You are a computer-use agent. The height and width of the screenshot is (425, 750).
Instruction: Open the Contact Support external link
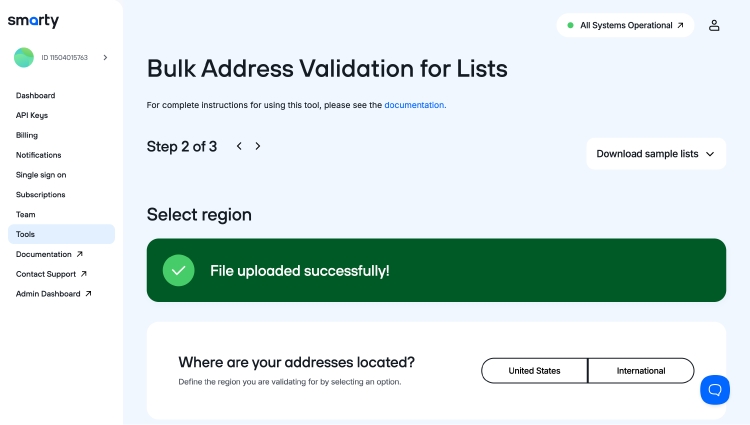click(x=51, y=274)
